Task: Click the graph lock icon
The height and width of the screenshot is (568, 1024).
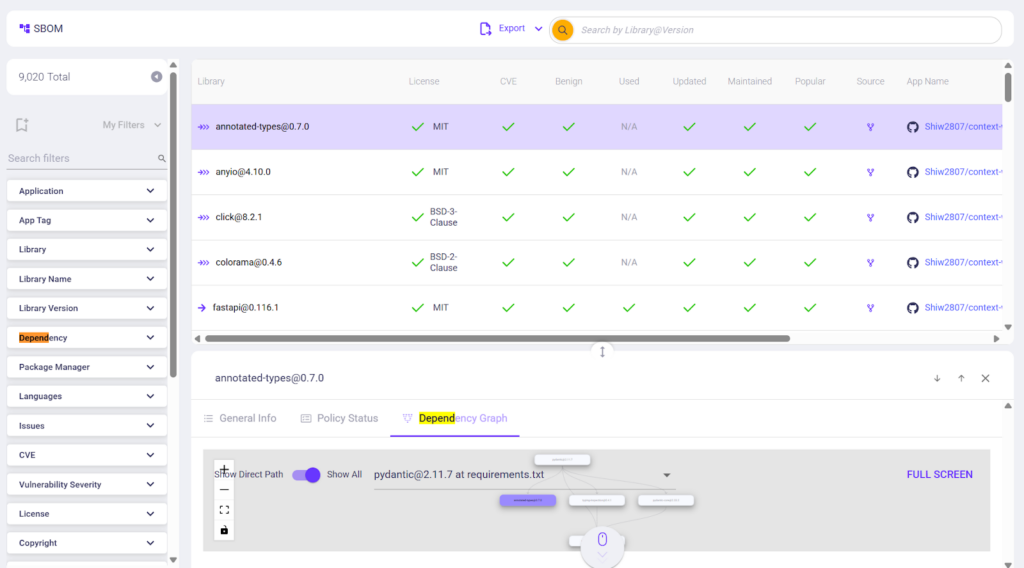Action: pyautogui.click(x=224, y=530)
